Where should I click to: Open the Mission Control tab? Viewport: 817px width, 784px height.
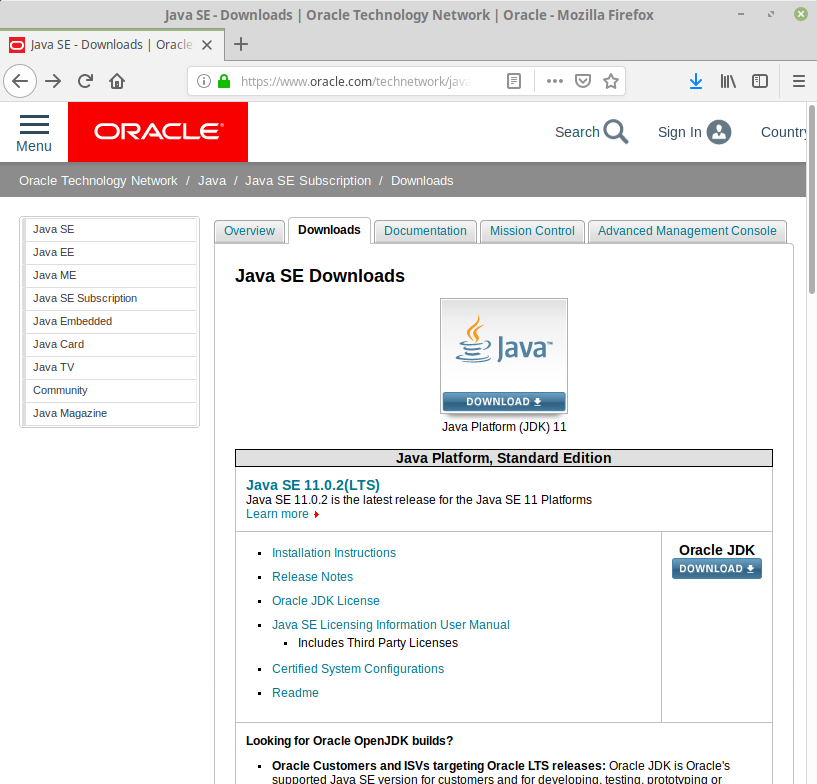click(532, 231)
